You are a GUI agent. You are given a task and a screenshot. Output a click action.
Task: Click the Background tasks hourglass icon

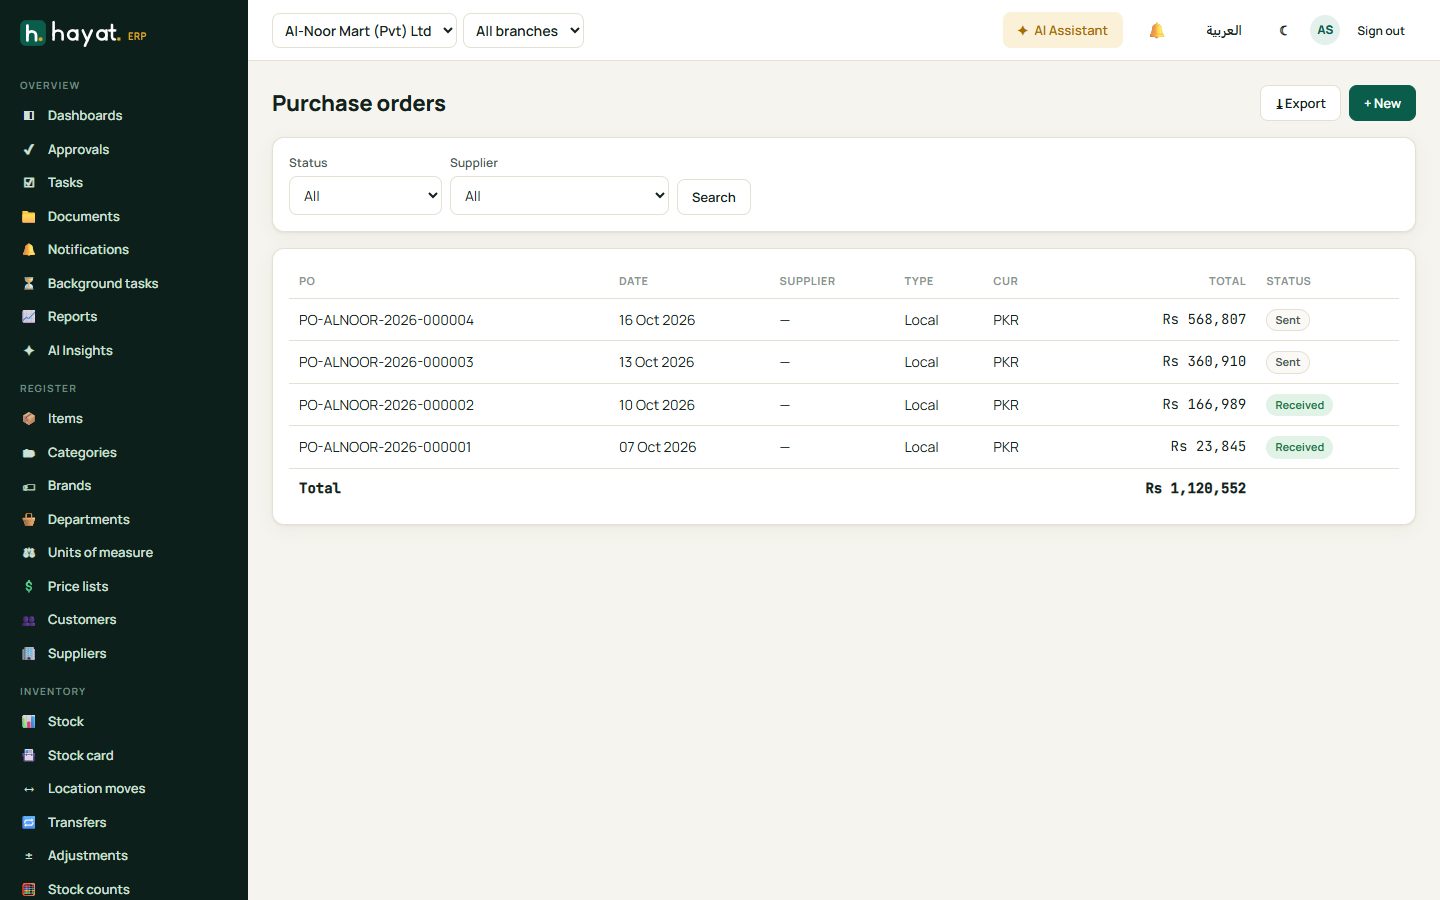point(29,284)
